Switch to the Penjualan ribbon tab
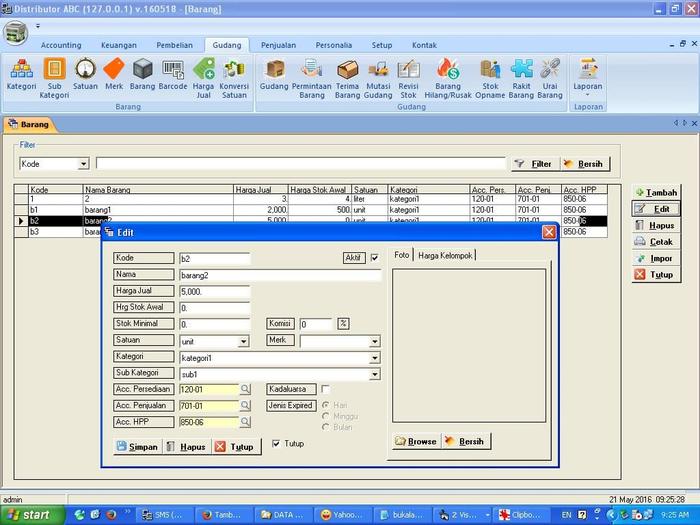The height and width of the screenshot is (525, 700). pos(278,45)
